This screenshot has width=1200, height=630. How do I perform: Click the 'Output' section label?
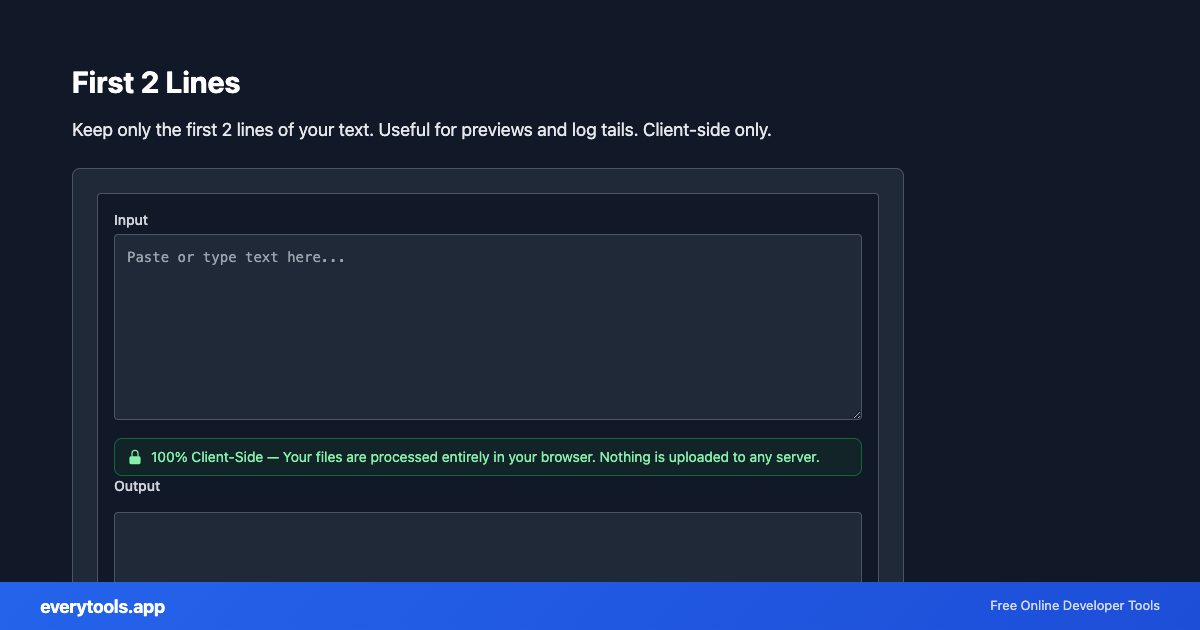pyautogui.click(x=137, y=486)
